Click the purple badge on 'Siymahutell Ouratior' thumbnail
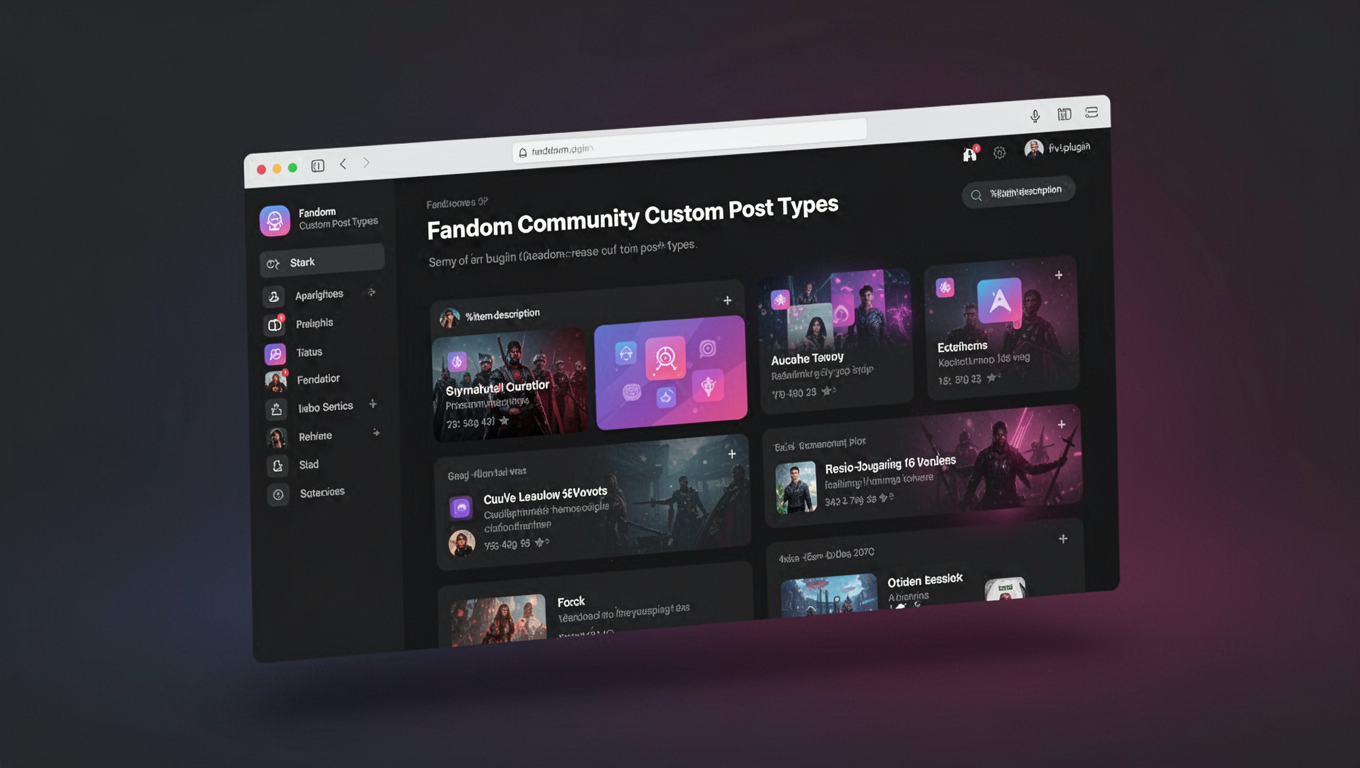 456,362
